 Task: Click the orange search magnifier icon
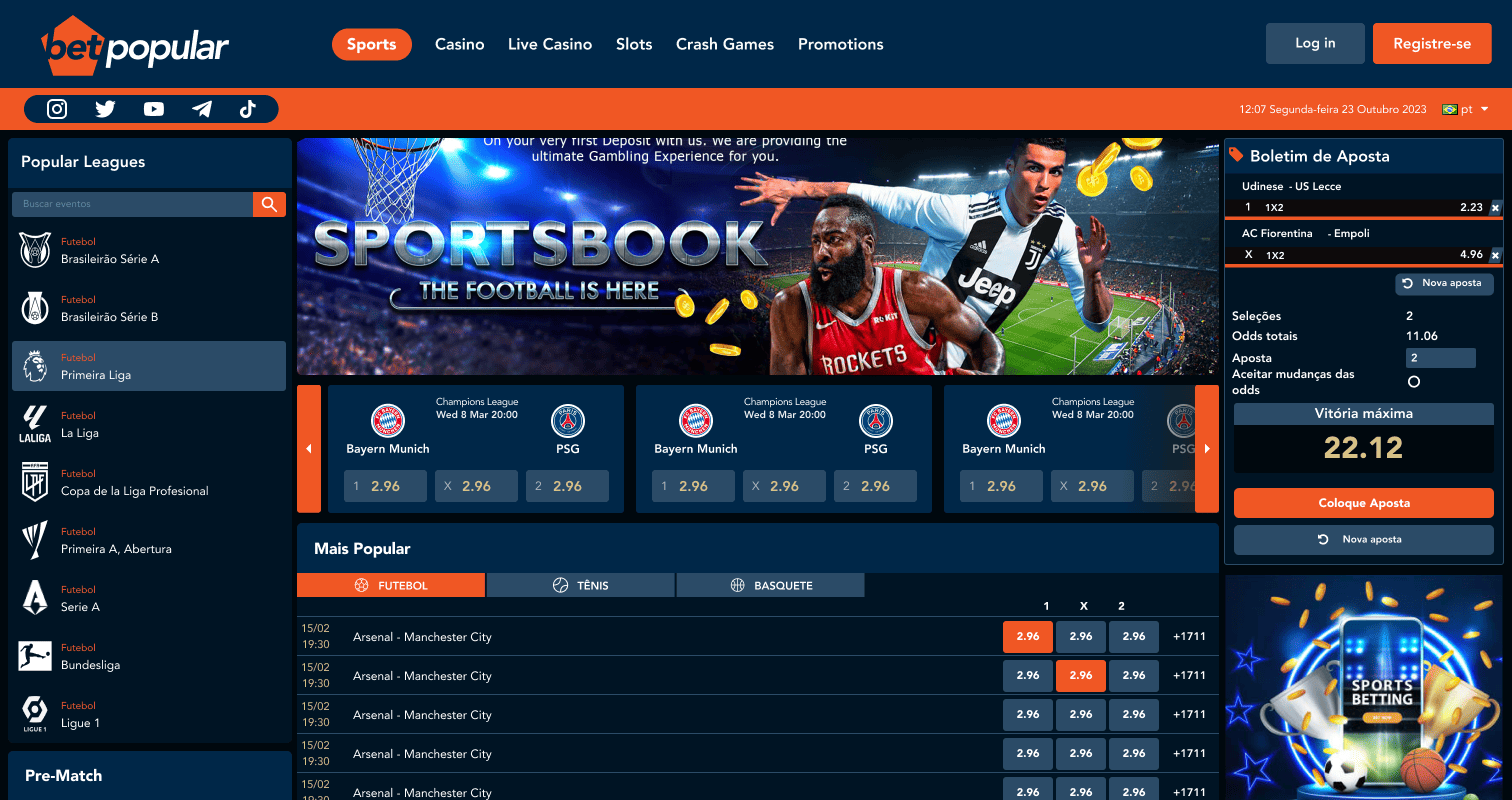pyautogui.click(x=269, y=204)
